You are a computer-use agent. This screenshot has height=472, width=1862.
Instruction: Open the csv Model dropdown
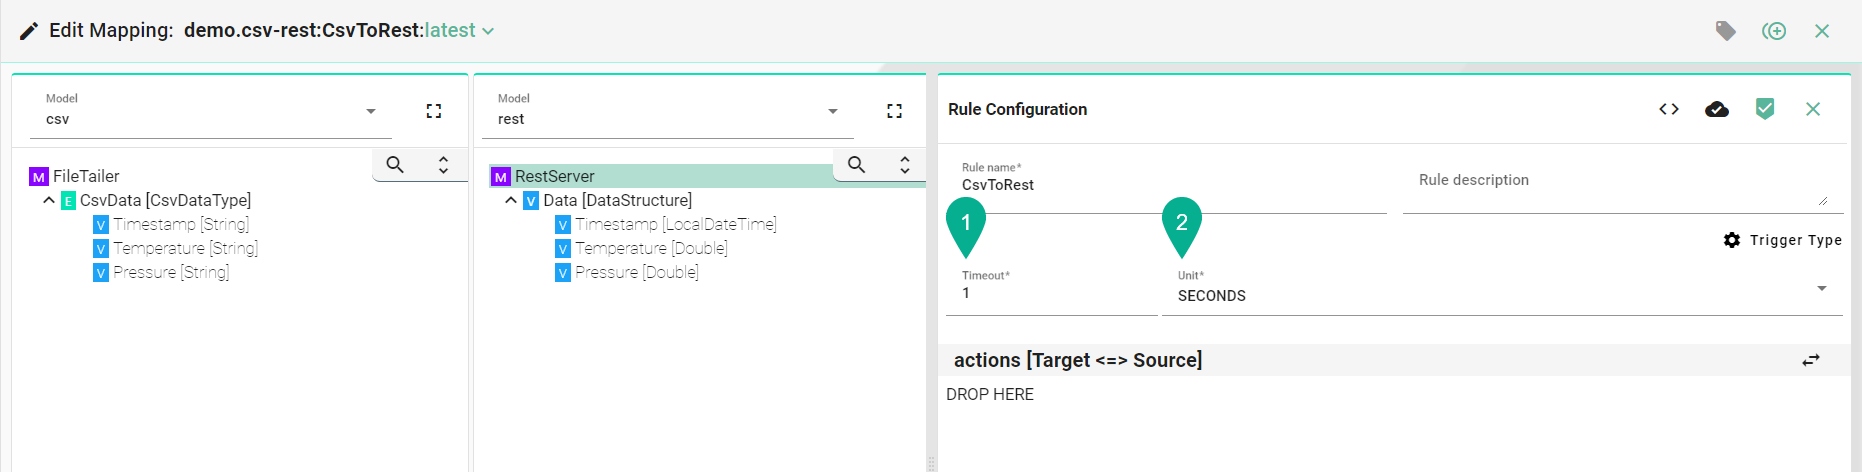pos(211,111)
